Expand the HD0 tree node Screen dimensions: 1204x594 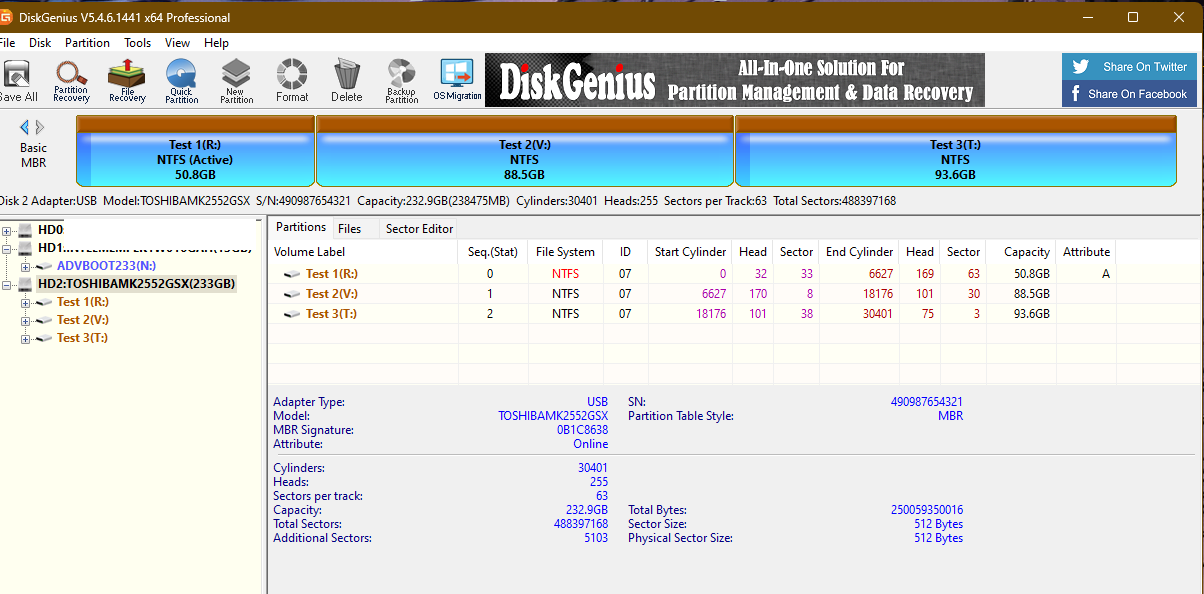pos(7,230)
